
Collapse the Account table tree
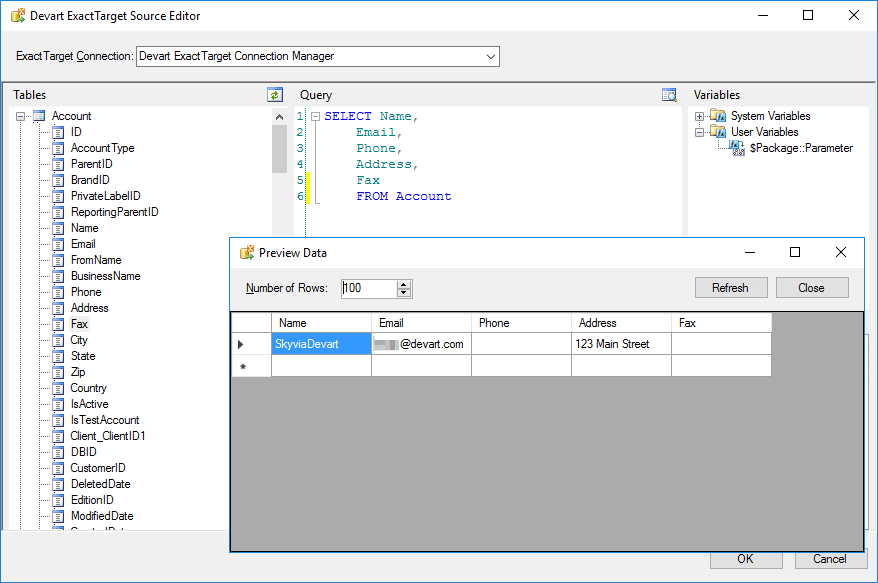pos(22,115)
